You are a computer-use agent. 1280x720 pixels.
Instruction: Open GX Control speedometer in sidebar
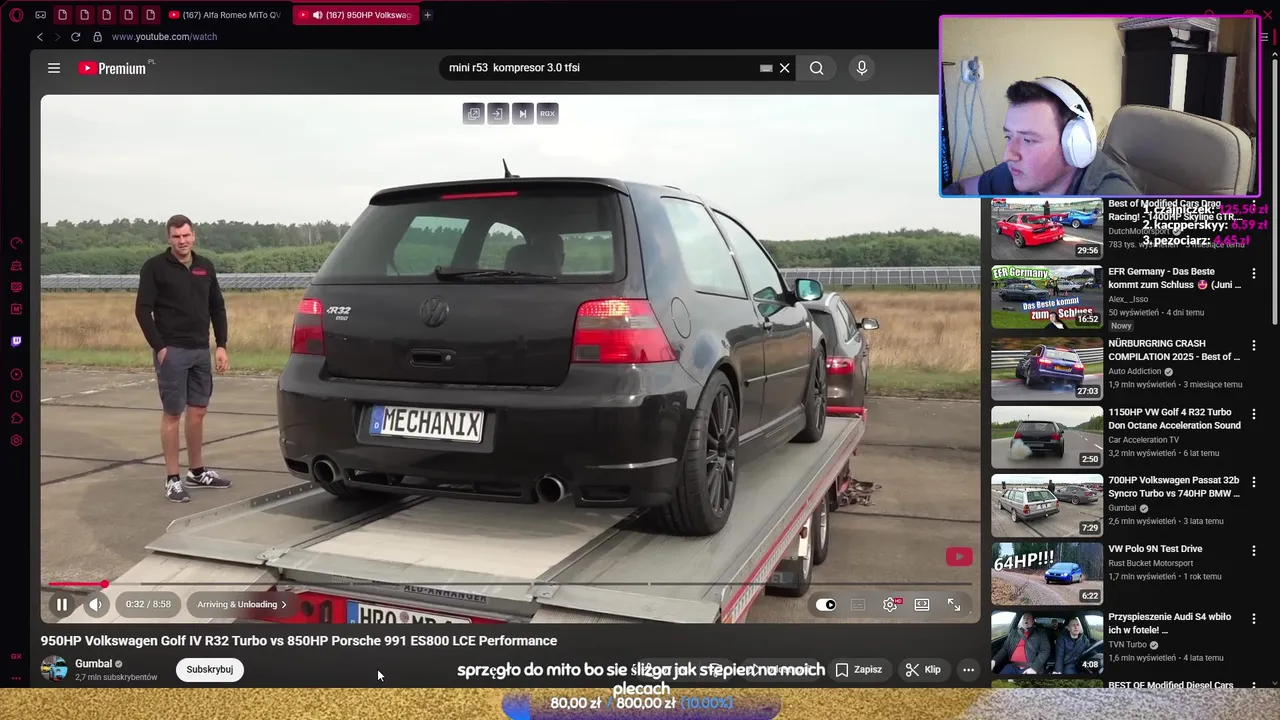tap(16, 243)
